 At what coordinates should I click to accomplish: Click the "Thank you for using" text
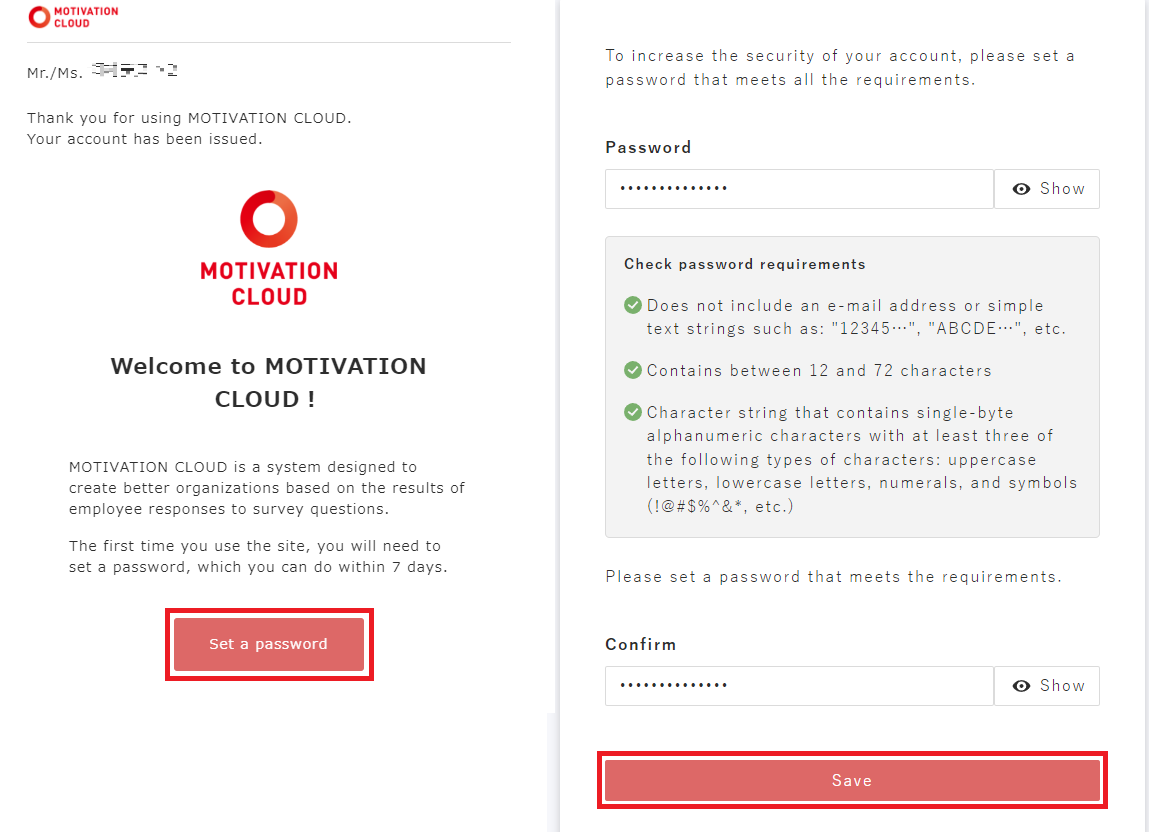189,118
